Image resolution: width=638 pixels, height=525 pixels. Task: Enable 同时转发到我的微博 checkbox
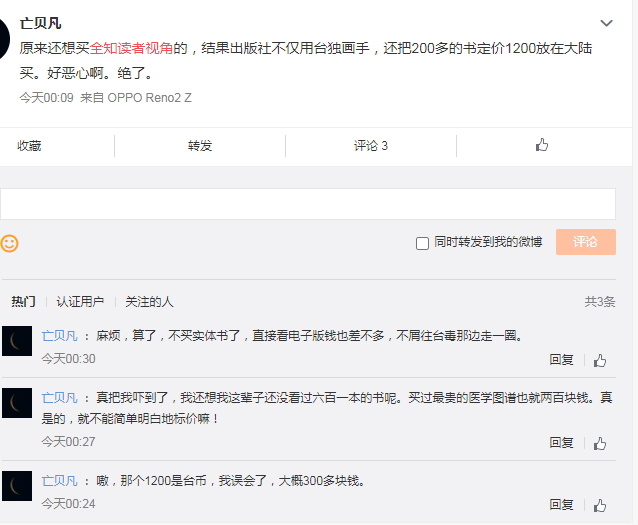click(422, 243)
